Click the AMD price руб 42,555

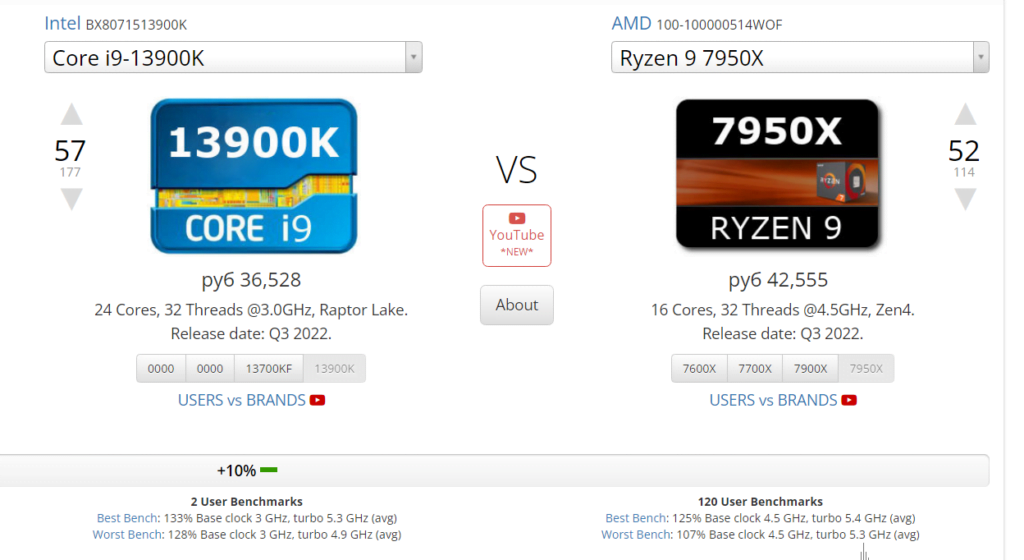[778, 280]
